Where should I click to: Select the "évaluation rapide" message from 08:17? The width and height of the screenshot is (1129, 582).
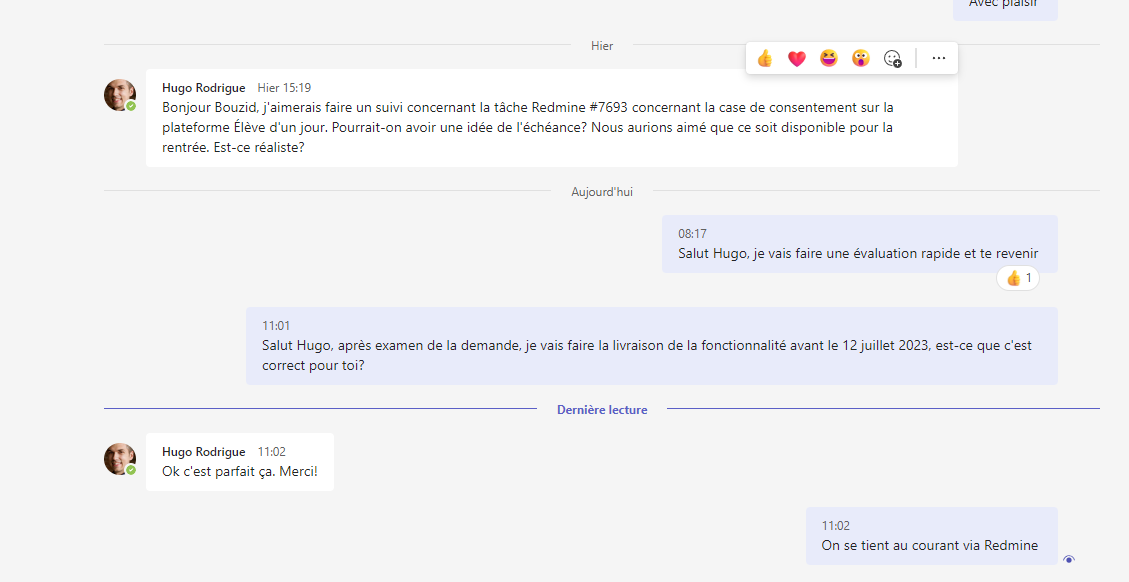(858, 253)
